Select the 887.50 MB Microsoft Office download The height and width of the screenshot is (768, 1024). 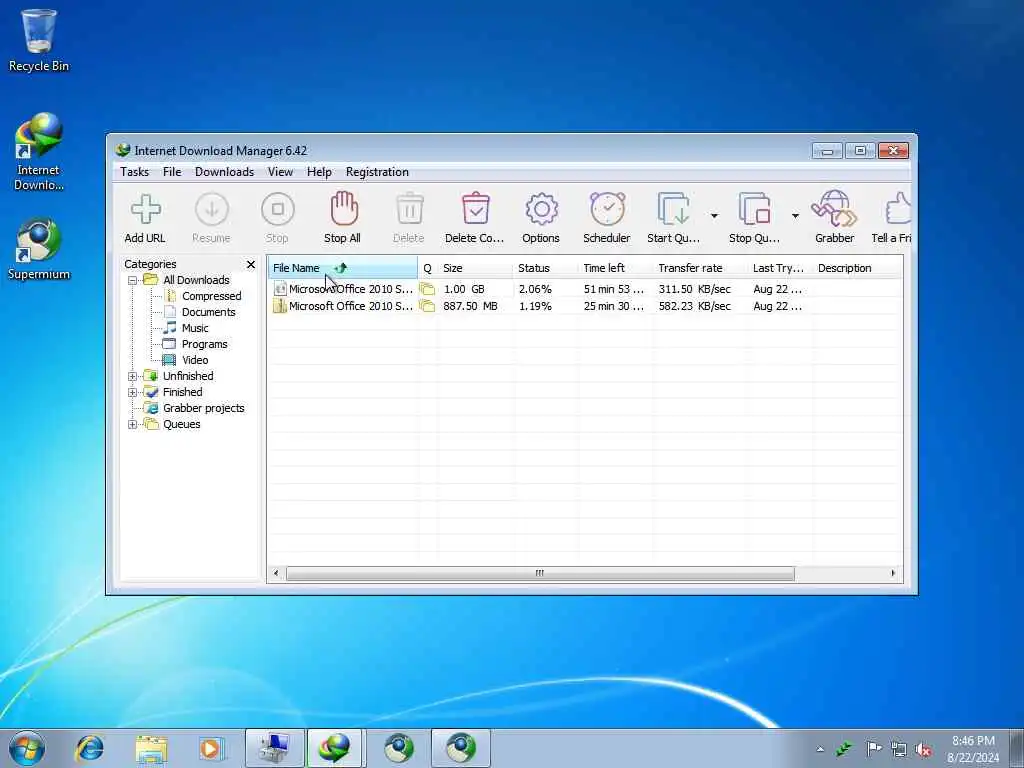pos(584,306)
